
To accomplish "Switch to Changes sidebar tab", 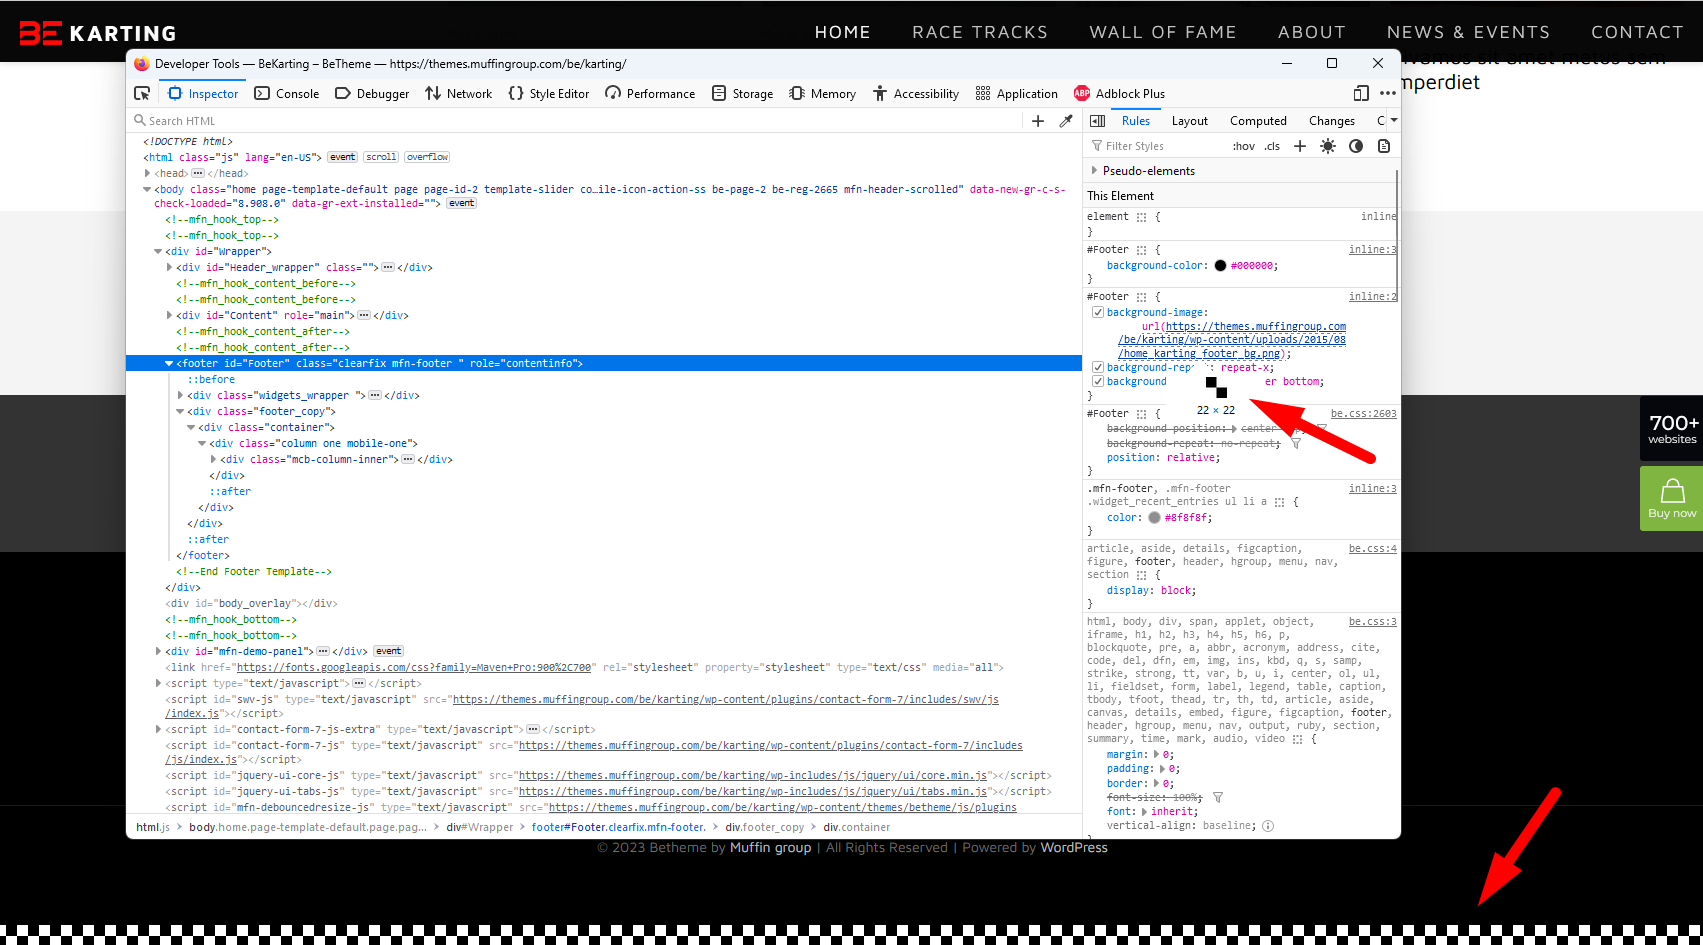I will [1332, 121].
